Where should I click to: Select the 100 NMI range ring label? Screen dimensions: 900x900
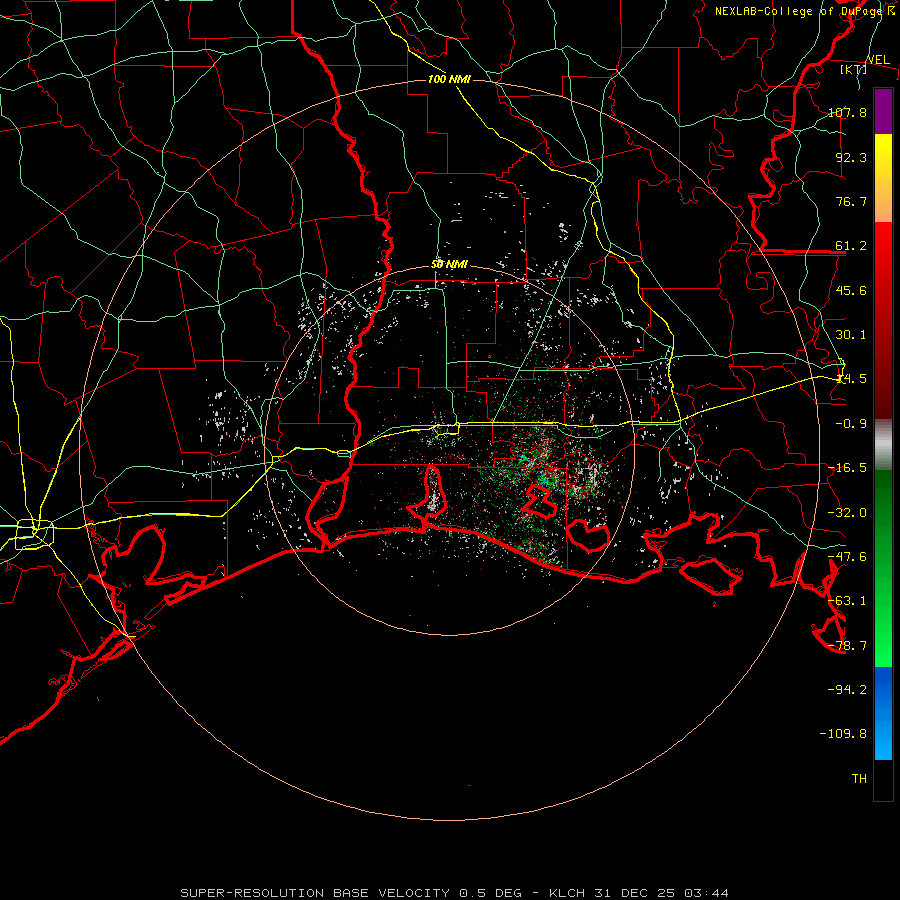(x=449, y=79)
